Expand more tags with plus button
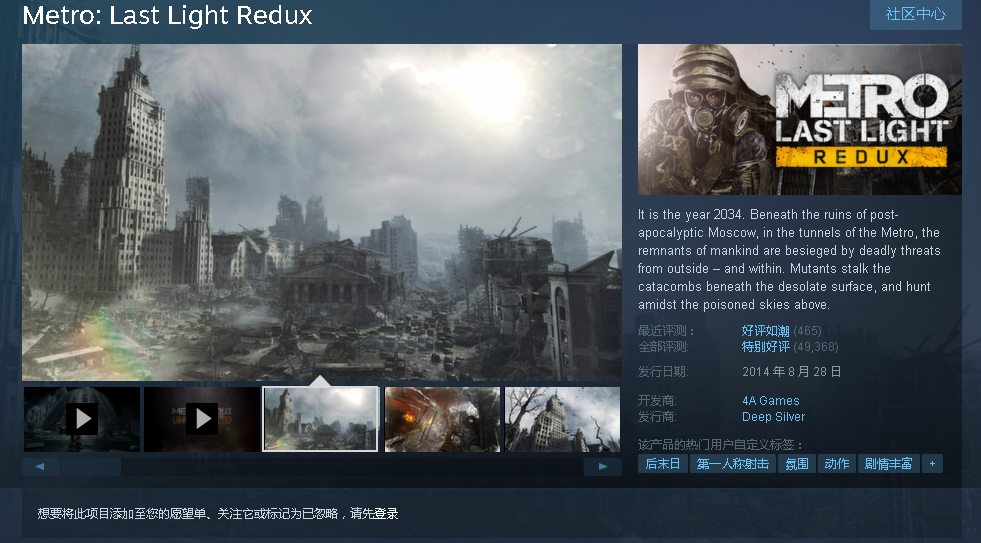 point(932,464)
